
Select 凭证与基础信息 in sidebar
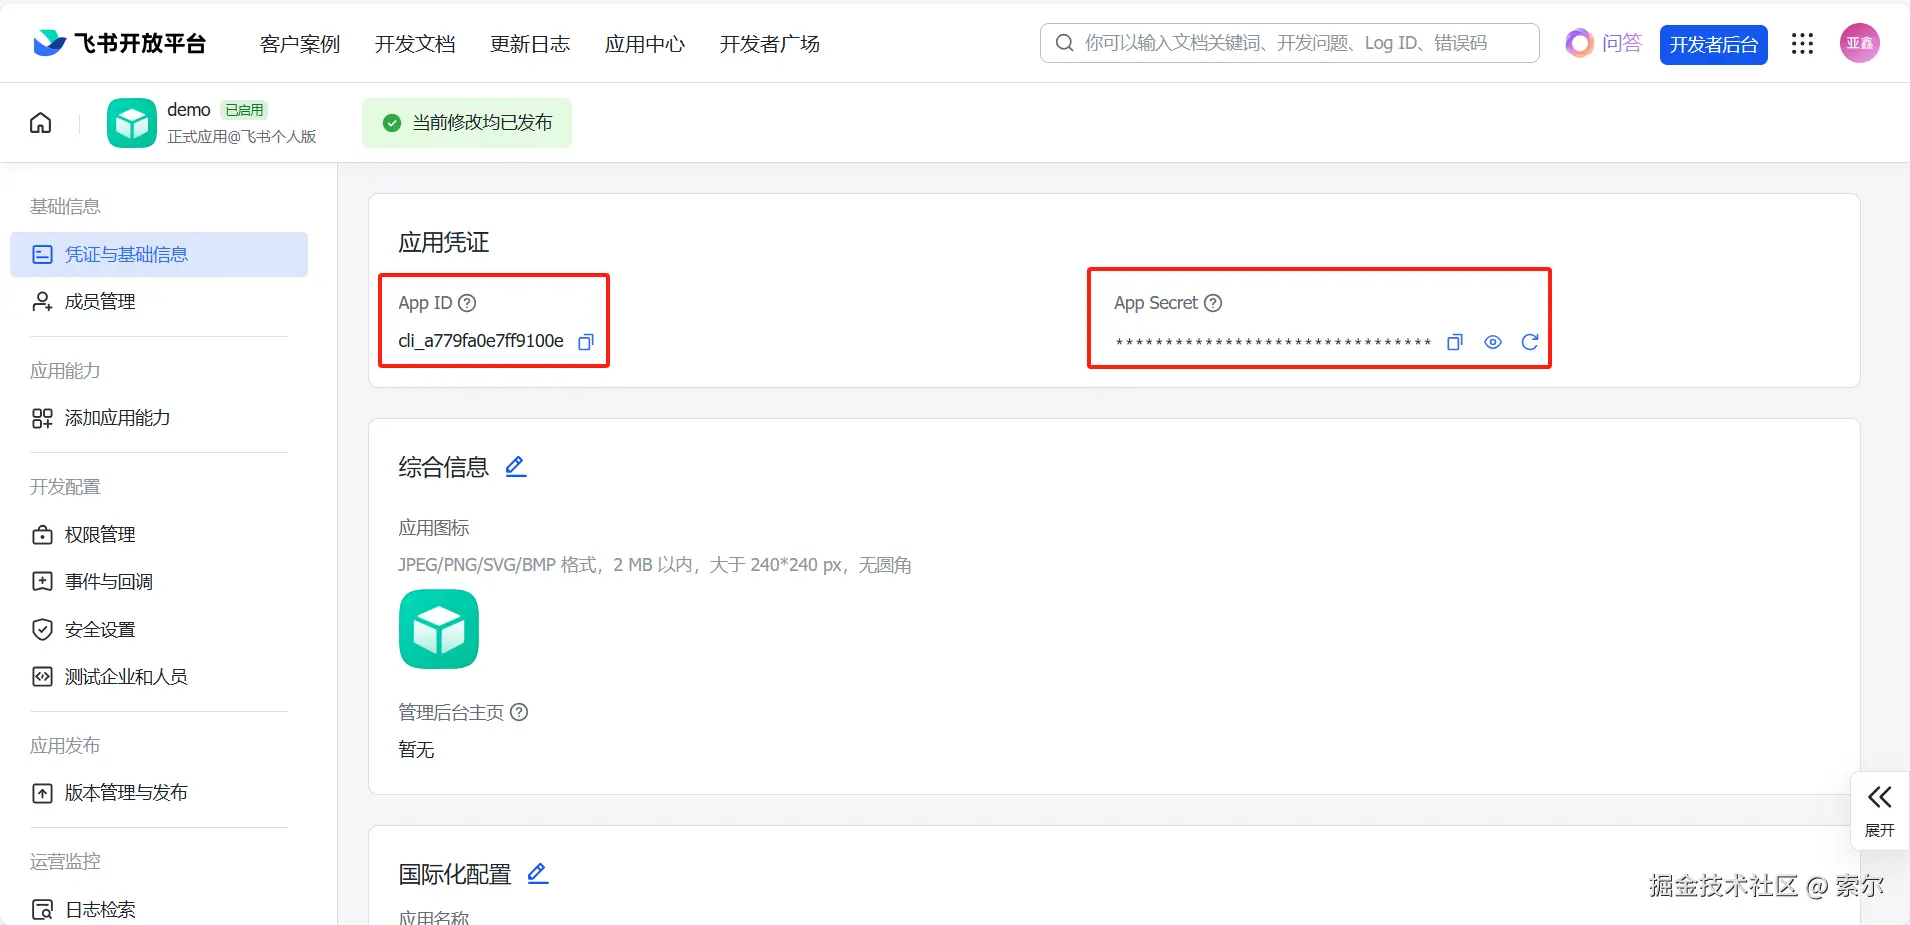pyautogui.click(x=159, y=254)
